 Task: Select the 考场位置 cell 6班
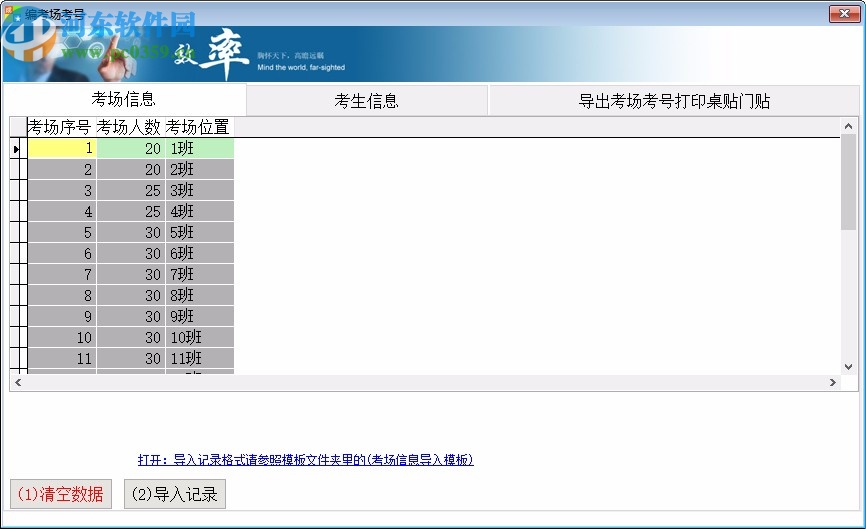199,253
